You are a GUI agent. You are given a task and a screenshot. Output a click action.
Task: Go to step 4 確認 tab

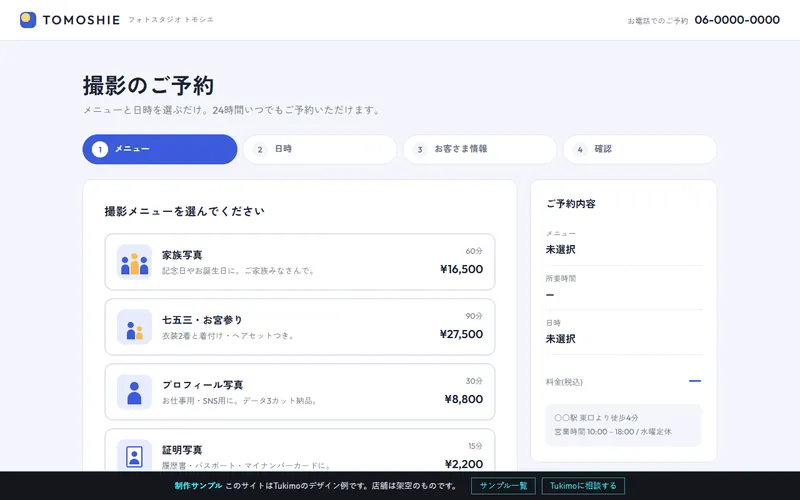640,149
